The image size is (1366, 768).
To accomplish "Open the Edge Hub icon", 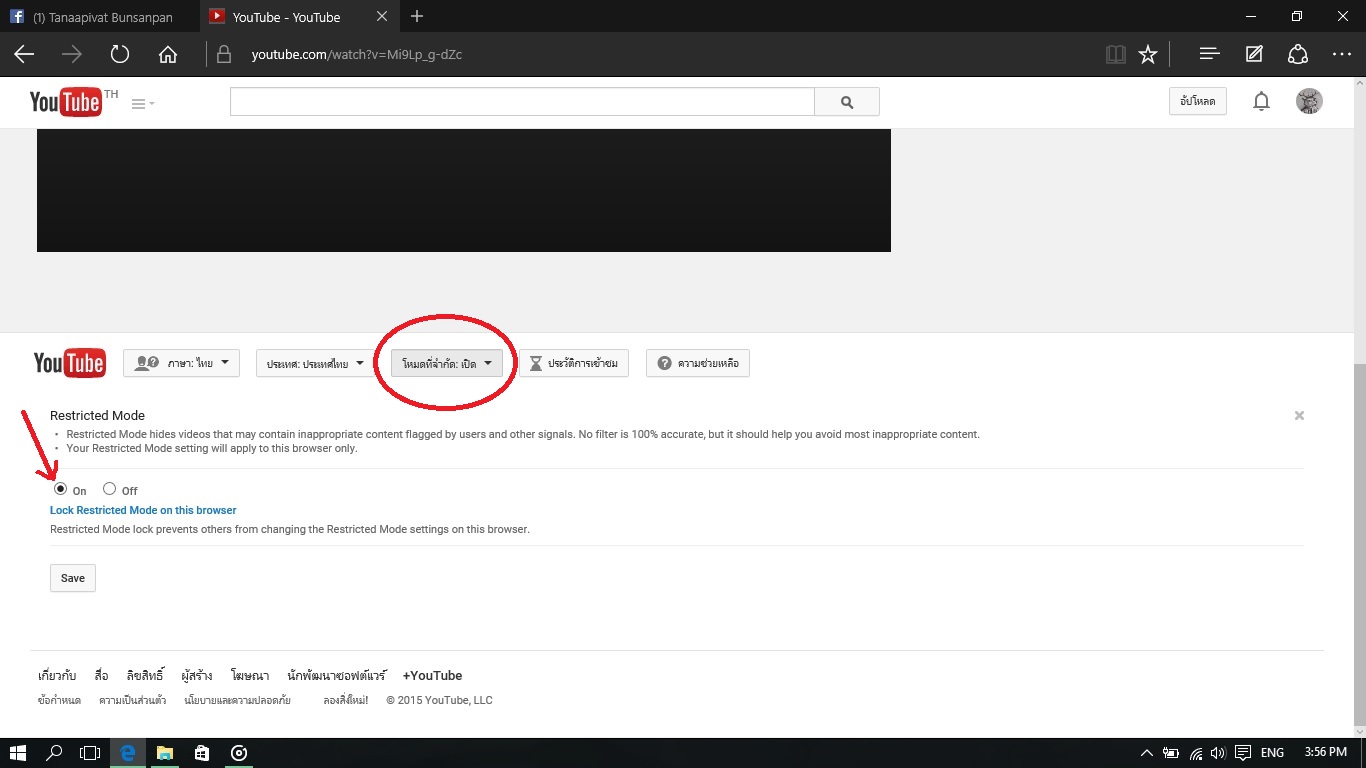I will tap(1210, 55).
